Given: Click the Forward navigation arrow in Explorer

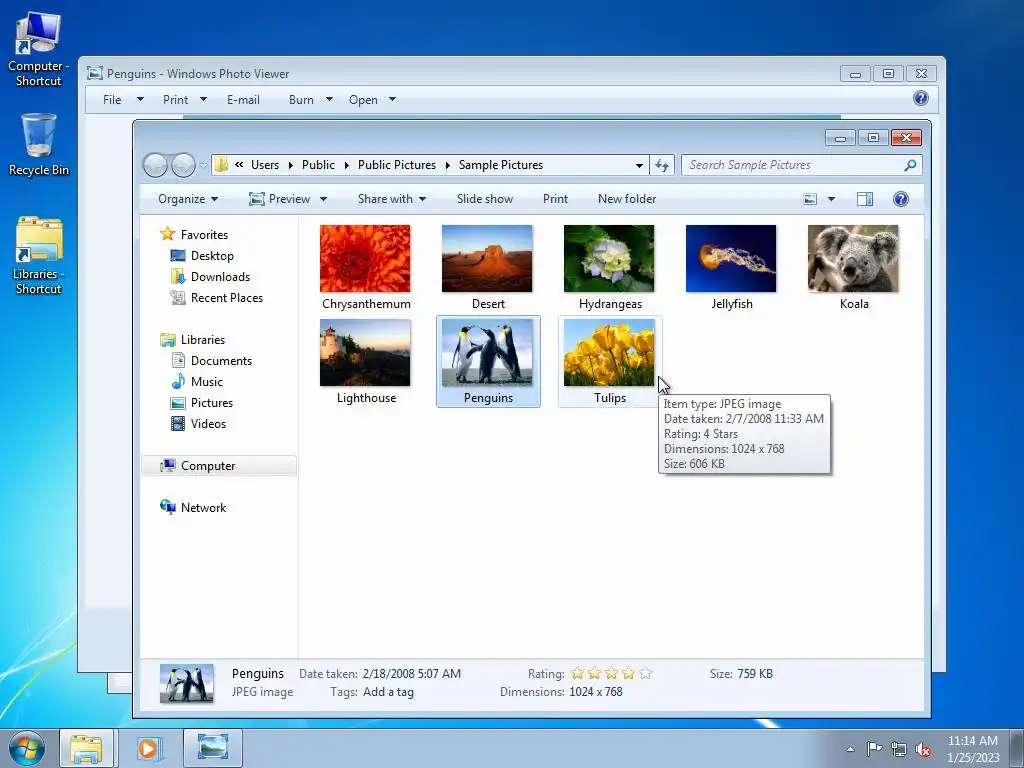Looking at the screenshot, I should (183, 165).
